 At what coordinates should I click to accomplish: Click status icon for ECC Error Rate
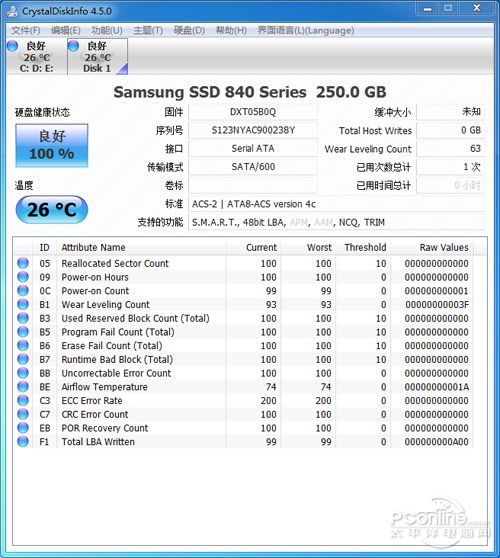tap(23, 400)
